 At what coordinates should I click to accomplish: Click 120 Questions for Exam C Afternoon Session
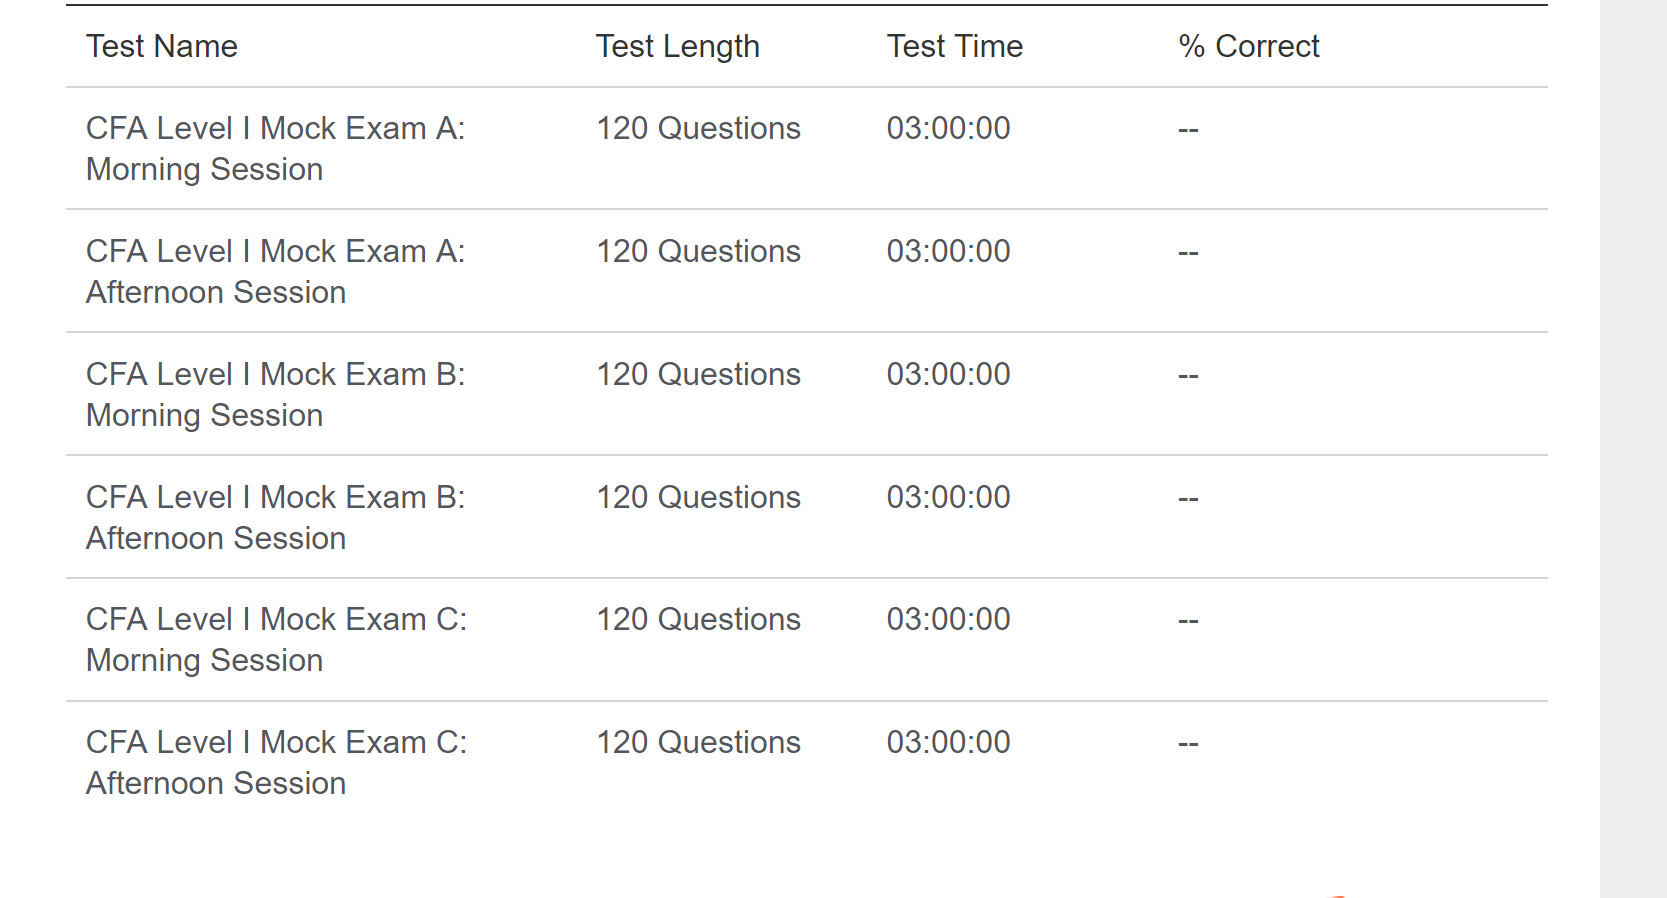click(x=698, y=742)
